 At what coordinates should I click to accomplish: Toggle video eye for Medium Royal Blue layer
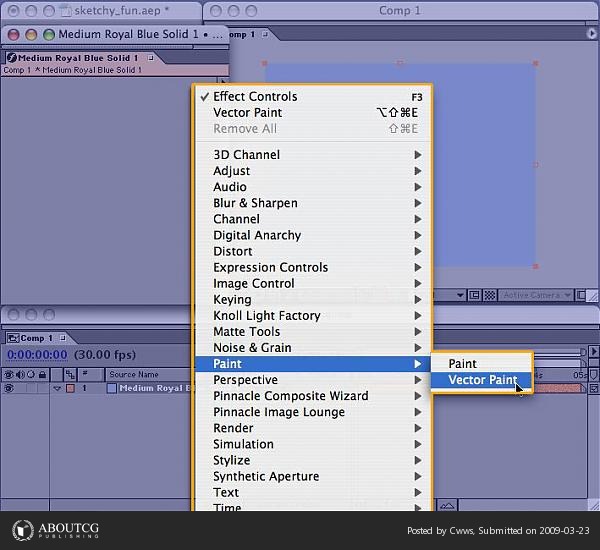9,388
